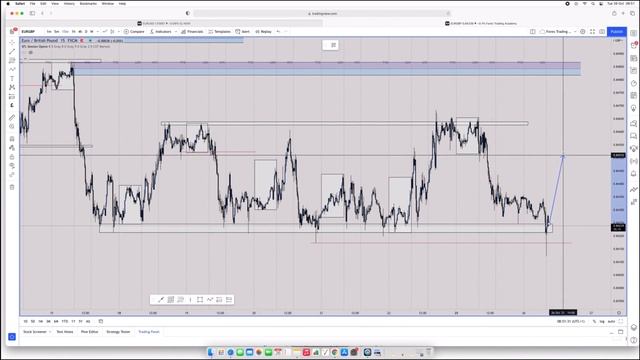The height and width of the screenshot is (360, 640).
Task: Open indicator Templates
Action: click(220, 31)
